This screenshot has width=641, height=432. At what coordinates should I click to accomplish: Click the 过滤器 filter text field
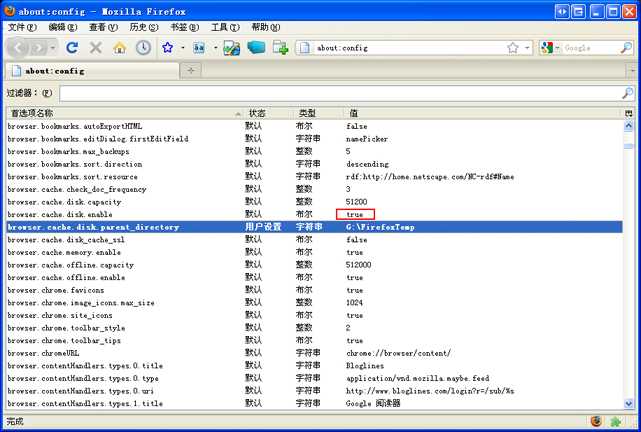point(339,93)
